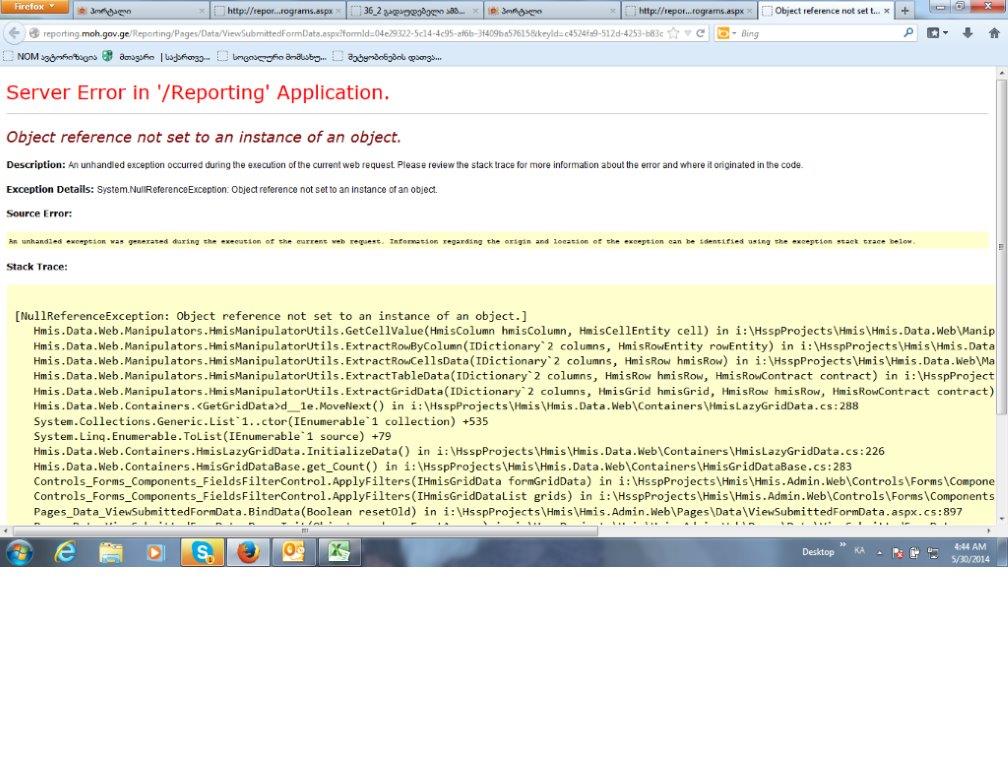
Task: Open Excel from the taskbar
Action: [339, 552]
